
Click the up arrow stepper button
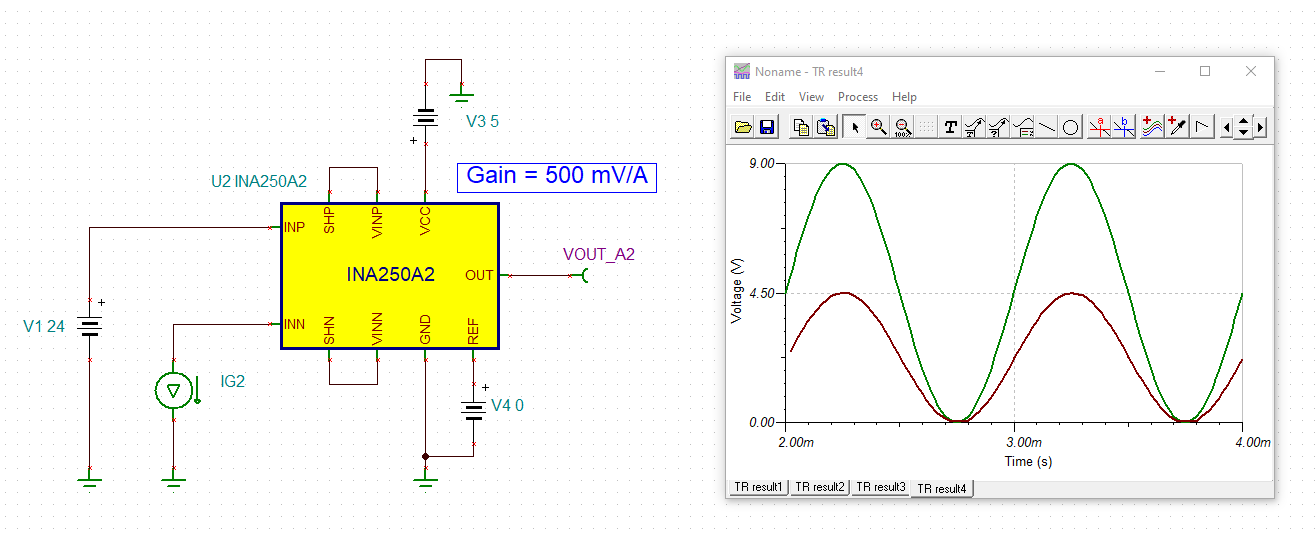(x=1243, y=122)
